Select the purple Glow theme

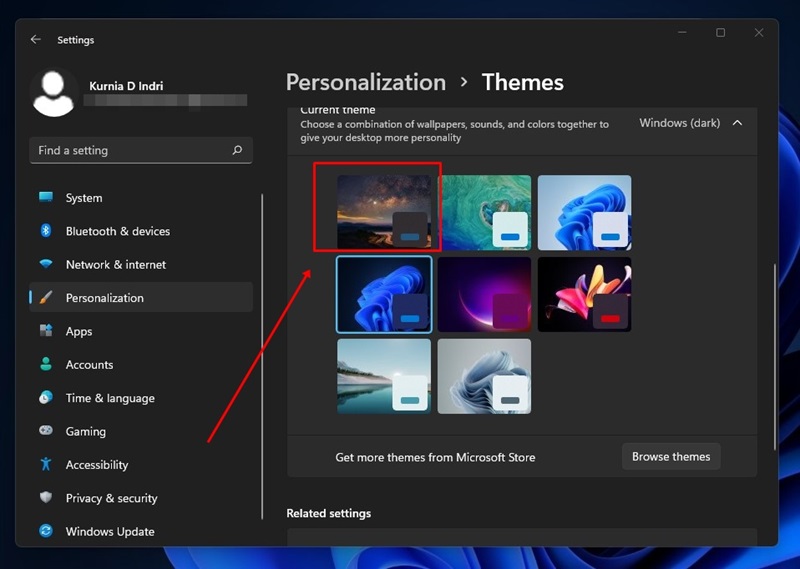[484, 294]
